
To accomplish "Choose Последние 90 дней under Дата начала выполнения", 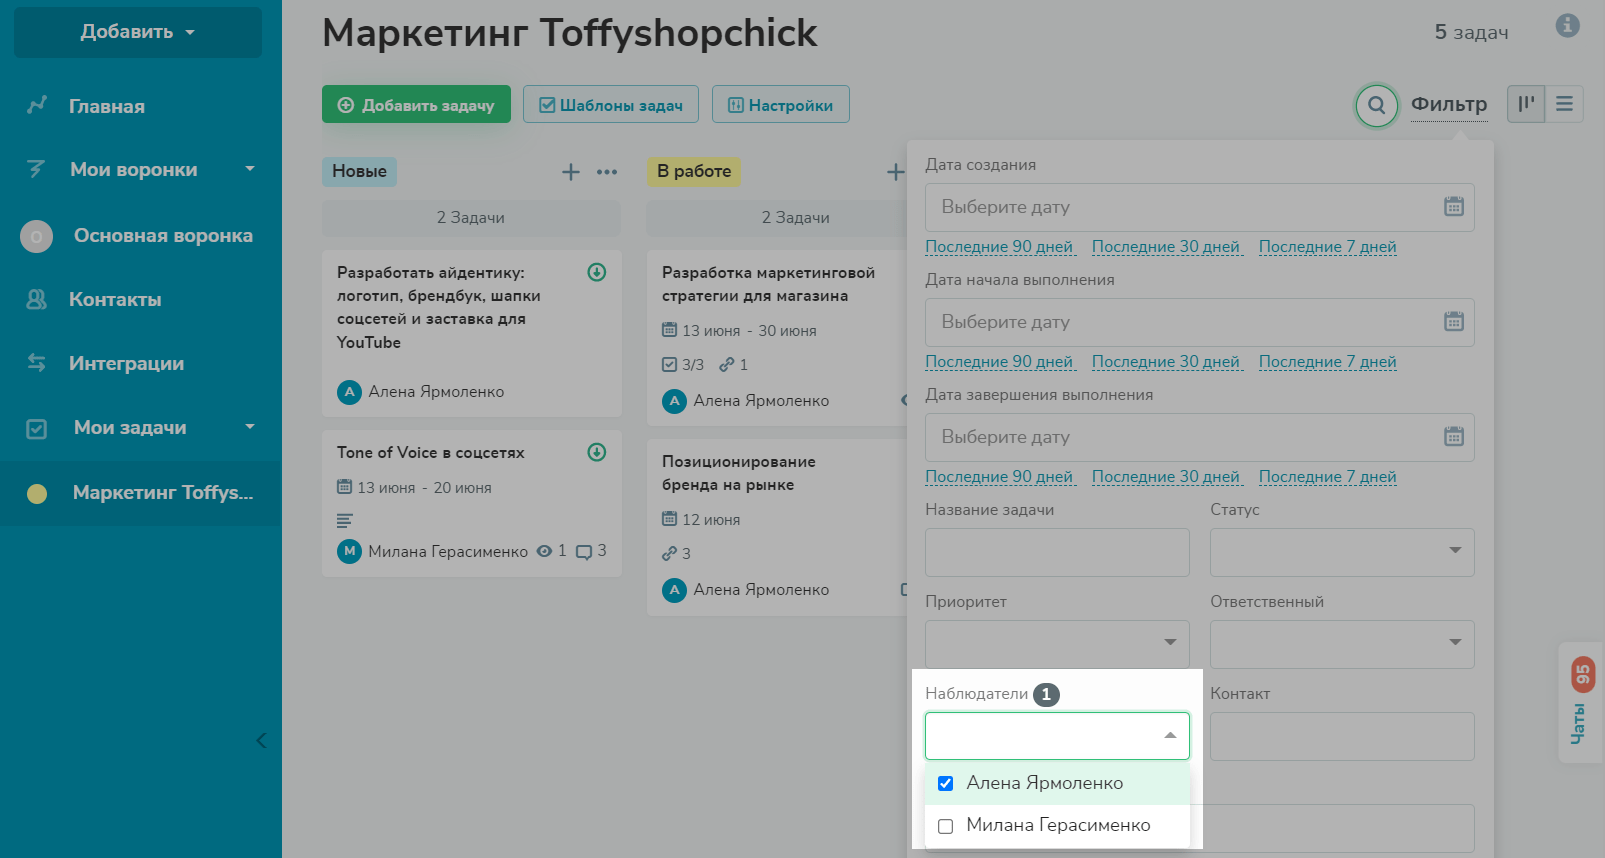I will (999, 362).
